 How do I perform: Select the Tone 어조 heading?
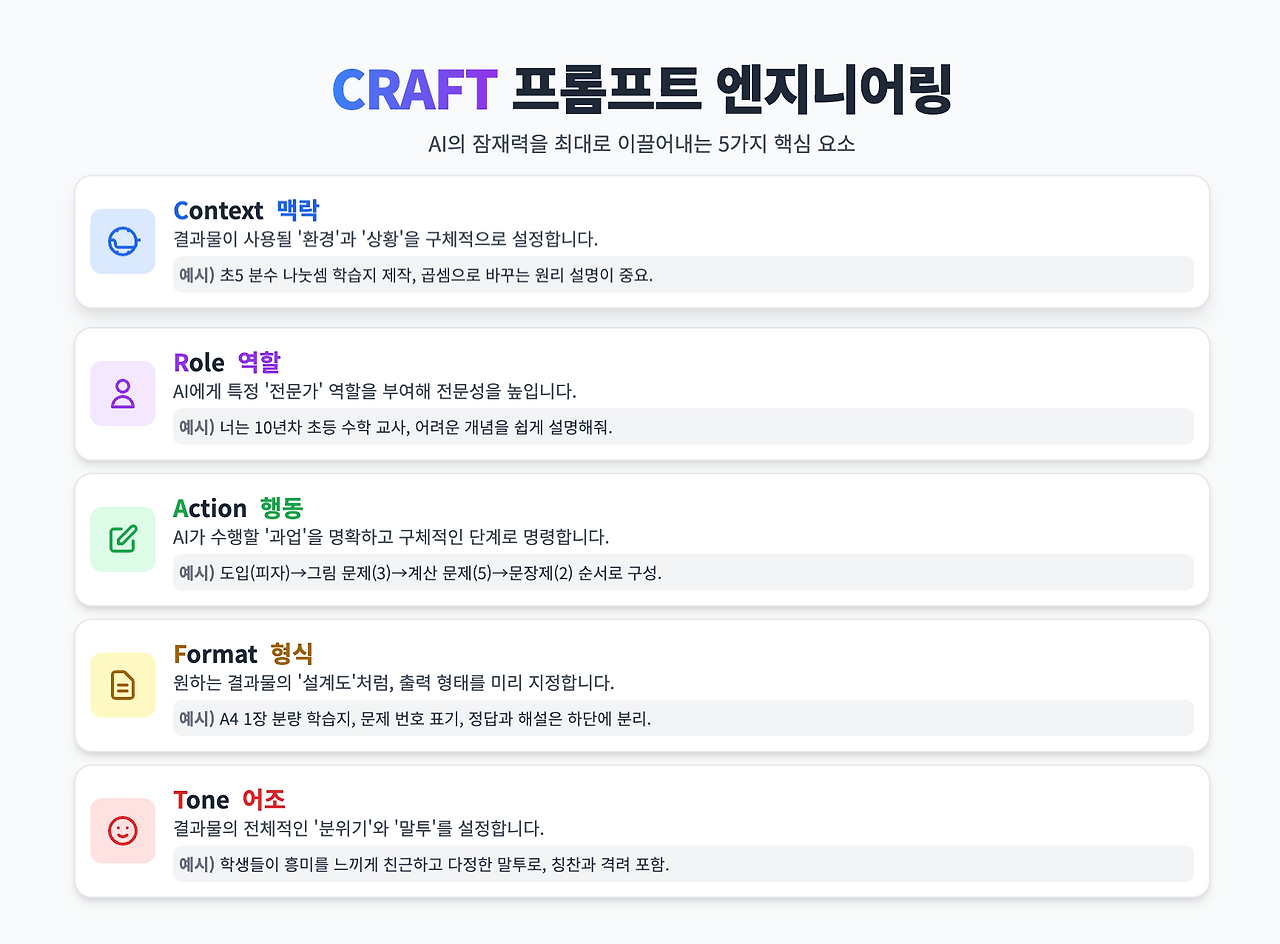229,800
